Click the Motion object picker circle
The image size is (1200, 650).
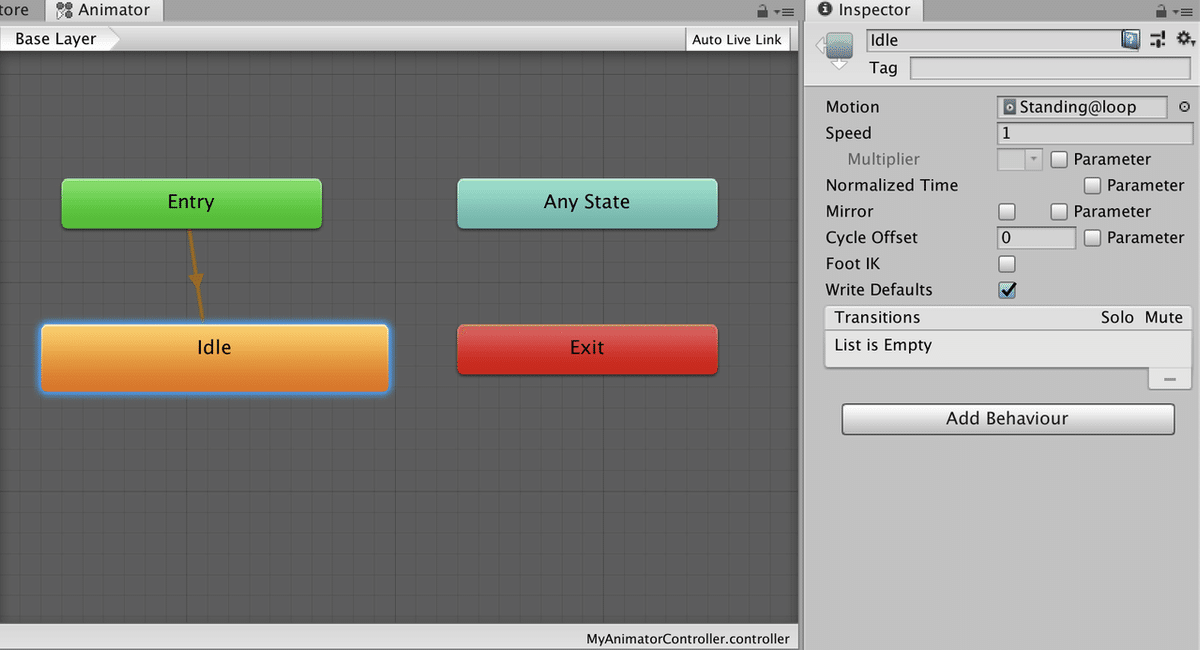click(1185, 107)
